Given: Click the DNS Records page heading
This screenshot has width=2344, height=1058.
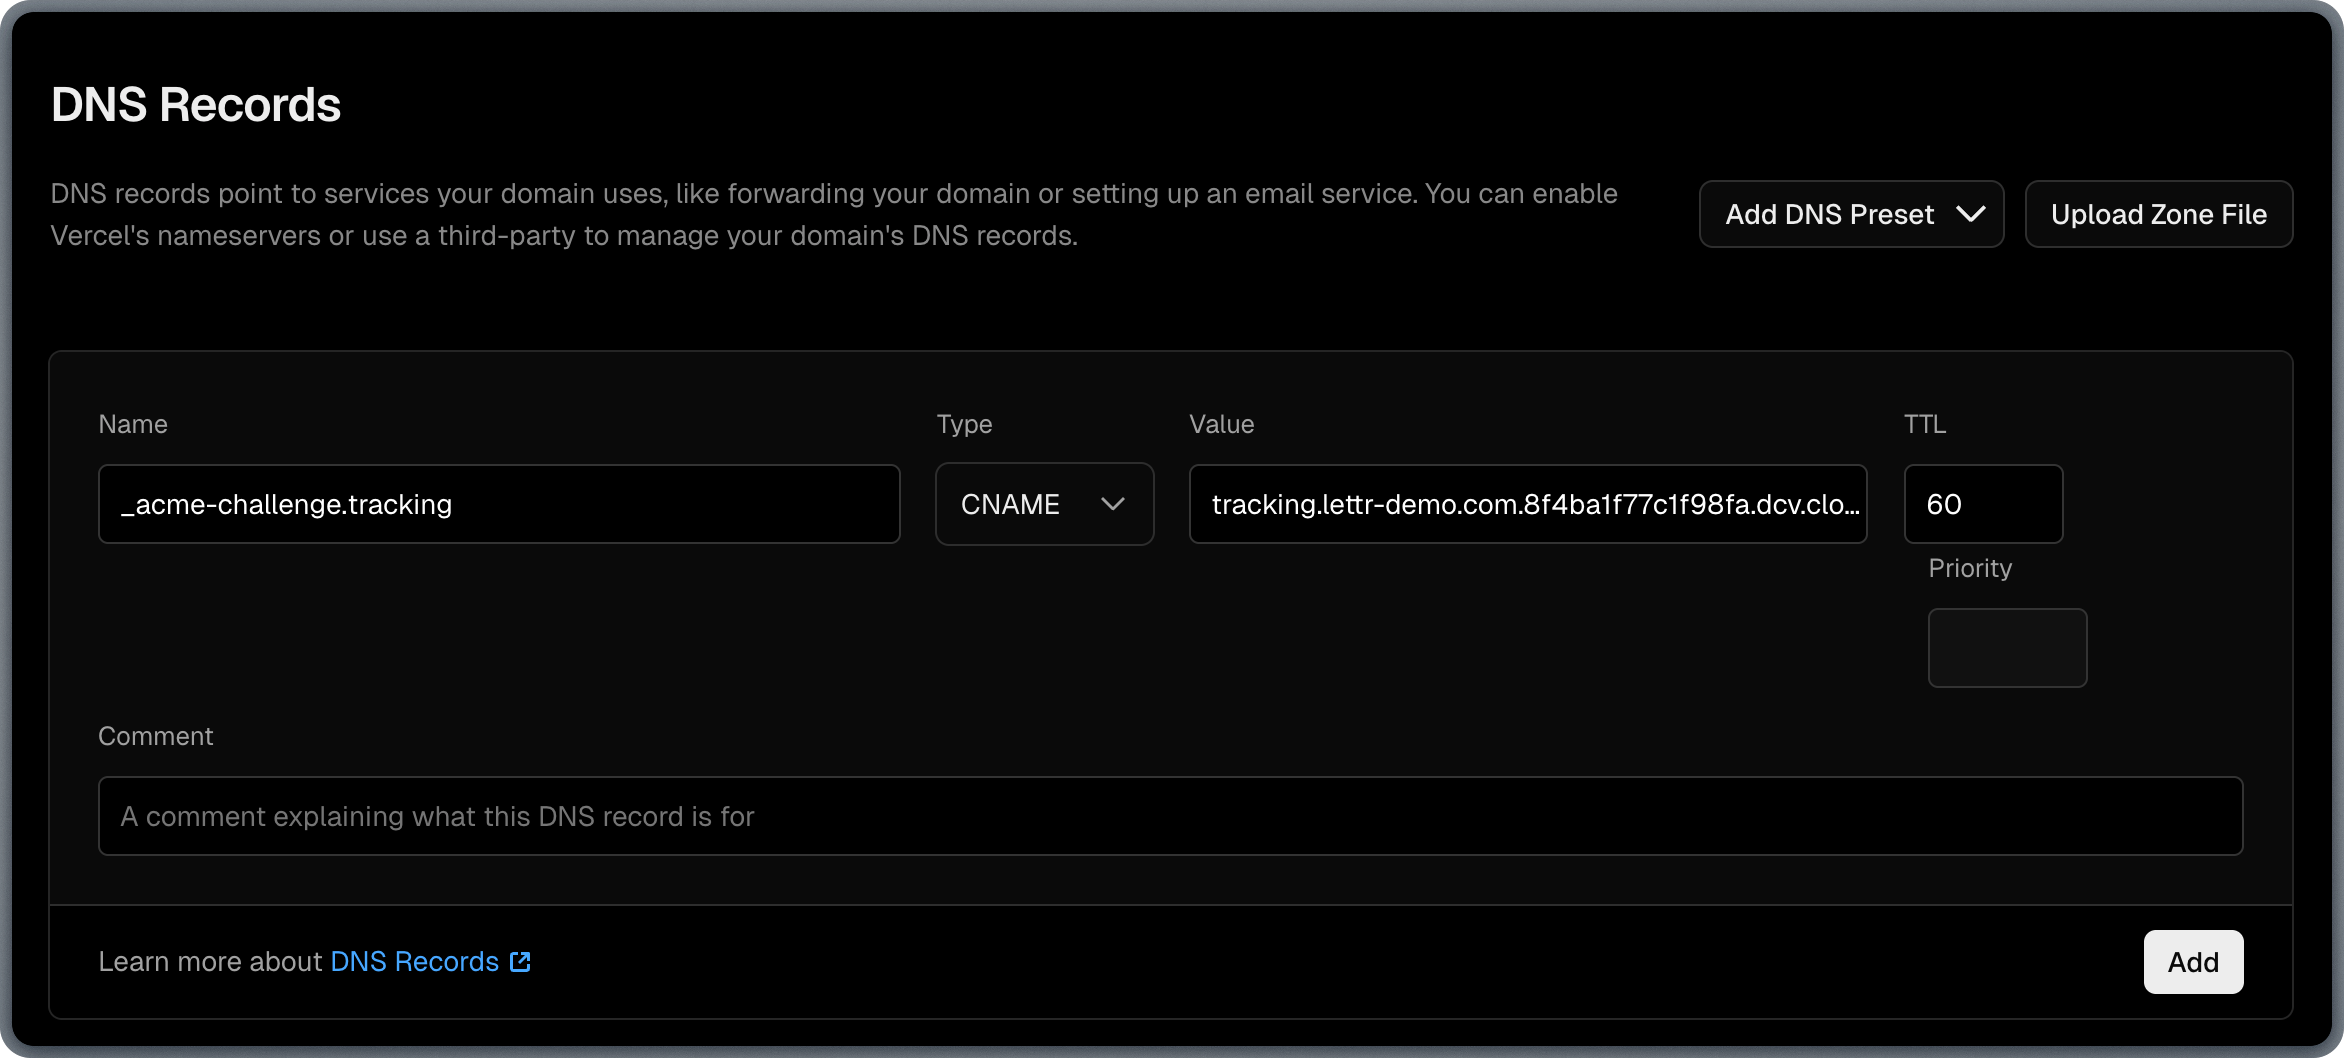Looking at the screenshot, I should click(x=196, y=103).
